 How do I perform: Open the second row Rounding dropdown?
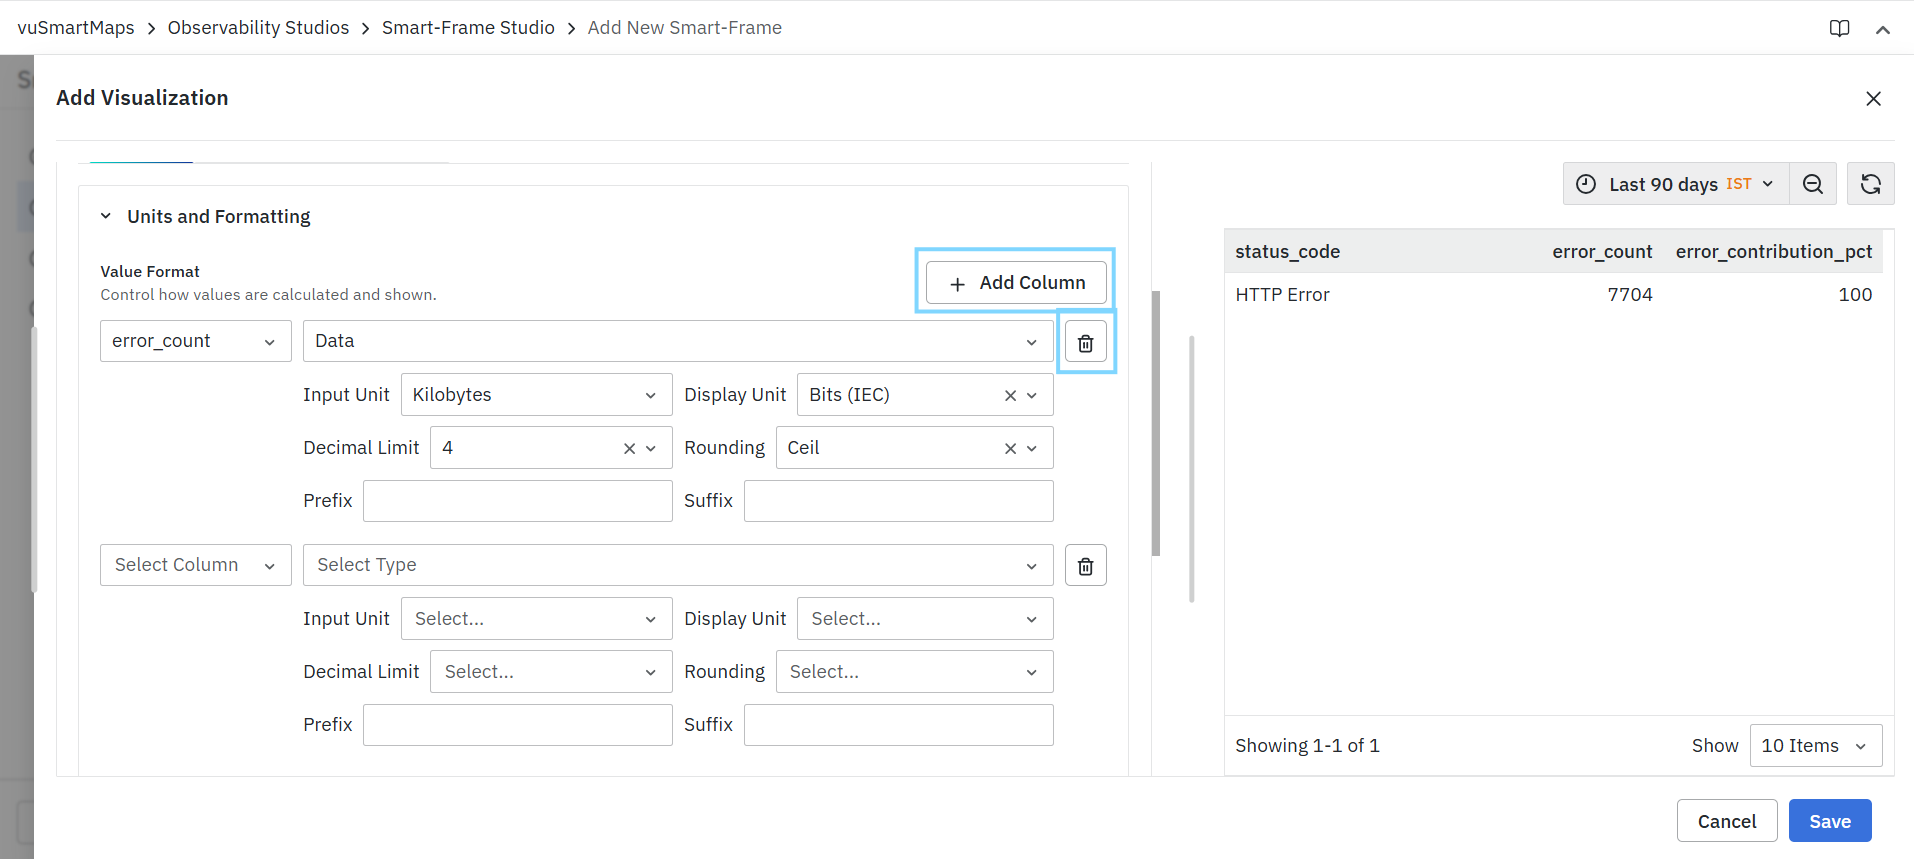pos(914,672)
